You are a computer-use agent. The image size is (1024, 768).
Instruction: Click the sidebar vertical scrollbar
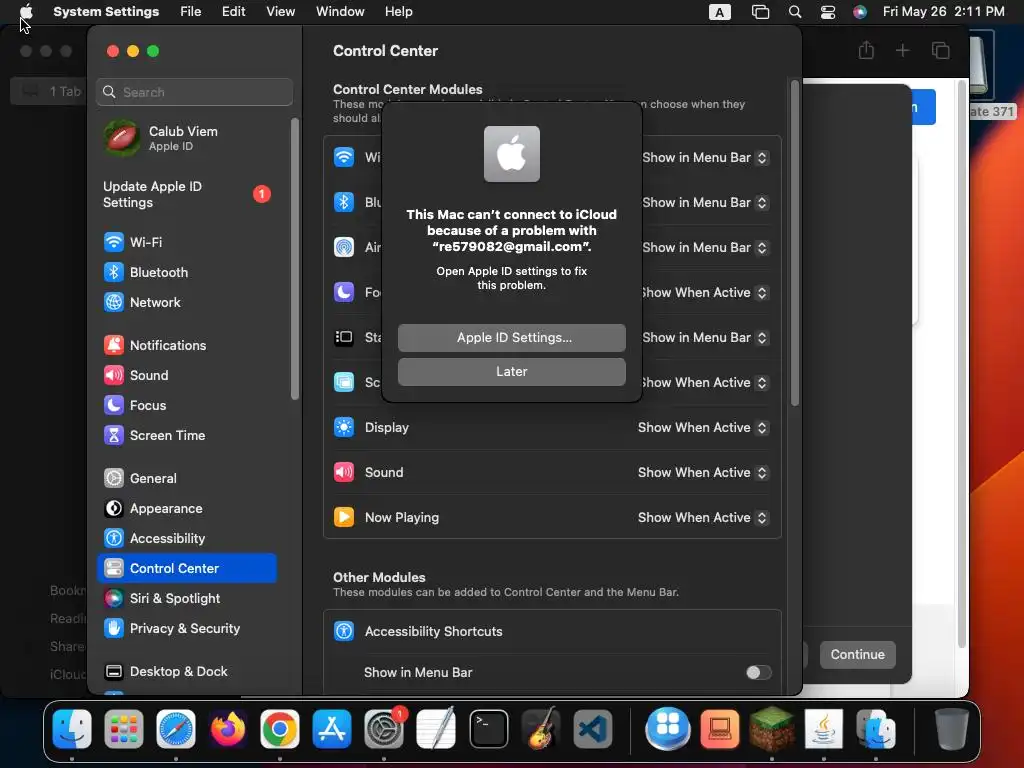click(x=295, y=259)
